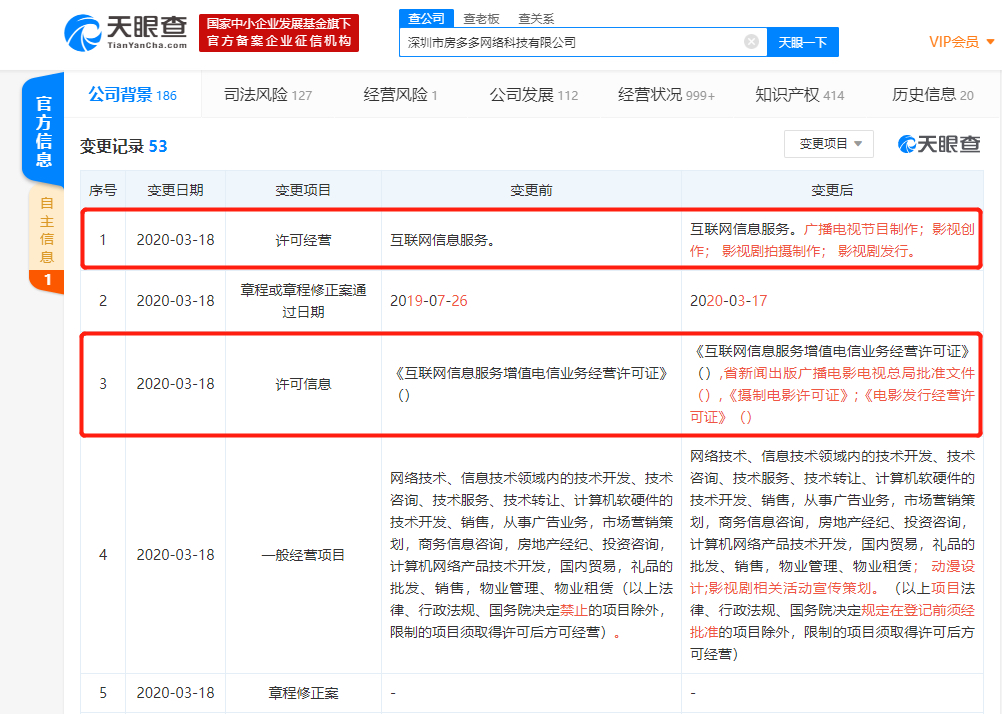Switch to the 公司背景 186 tab
This screenshot has height=714, width=1002.
132,95
